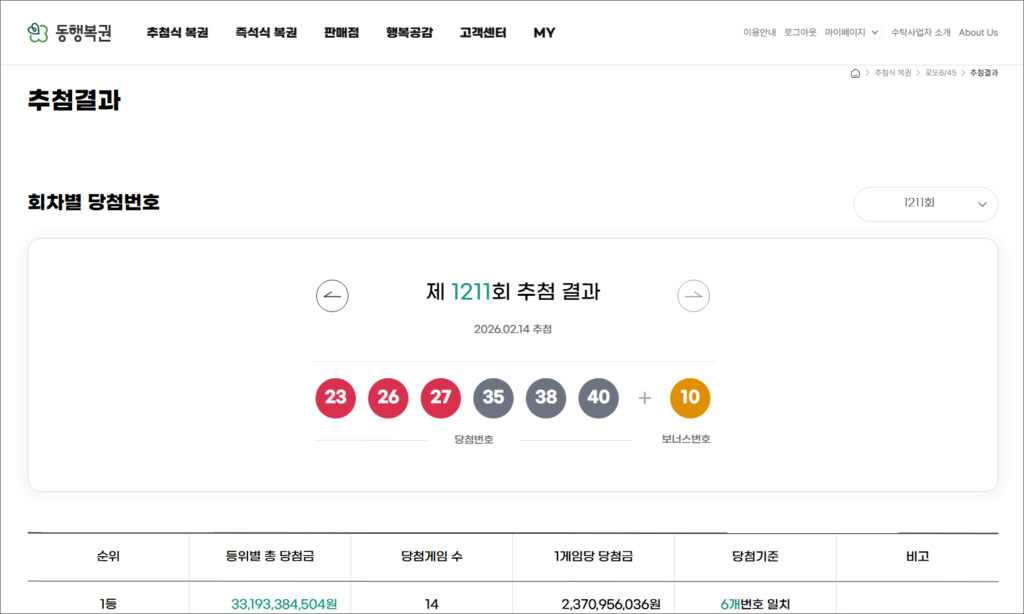Expand the 마이페이지 dropdown menu

[851, 33]
